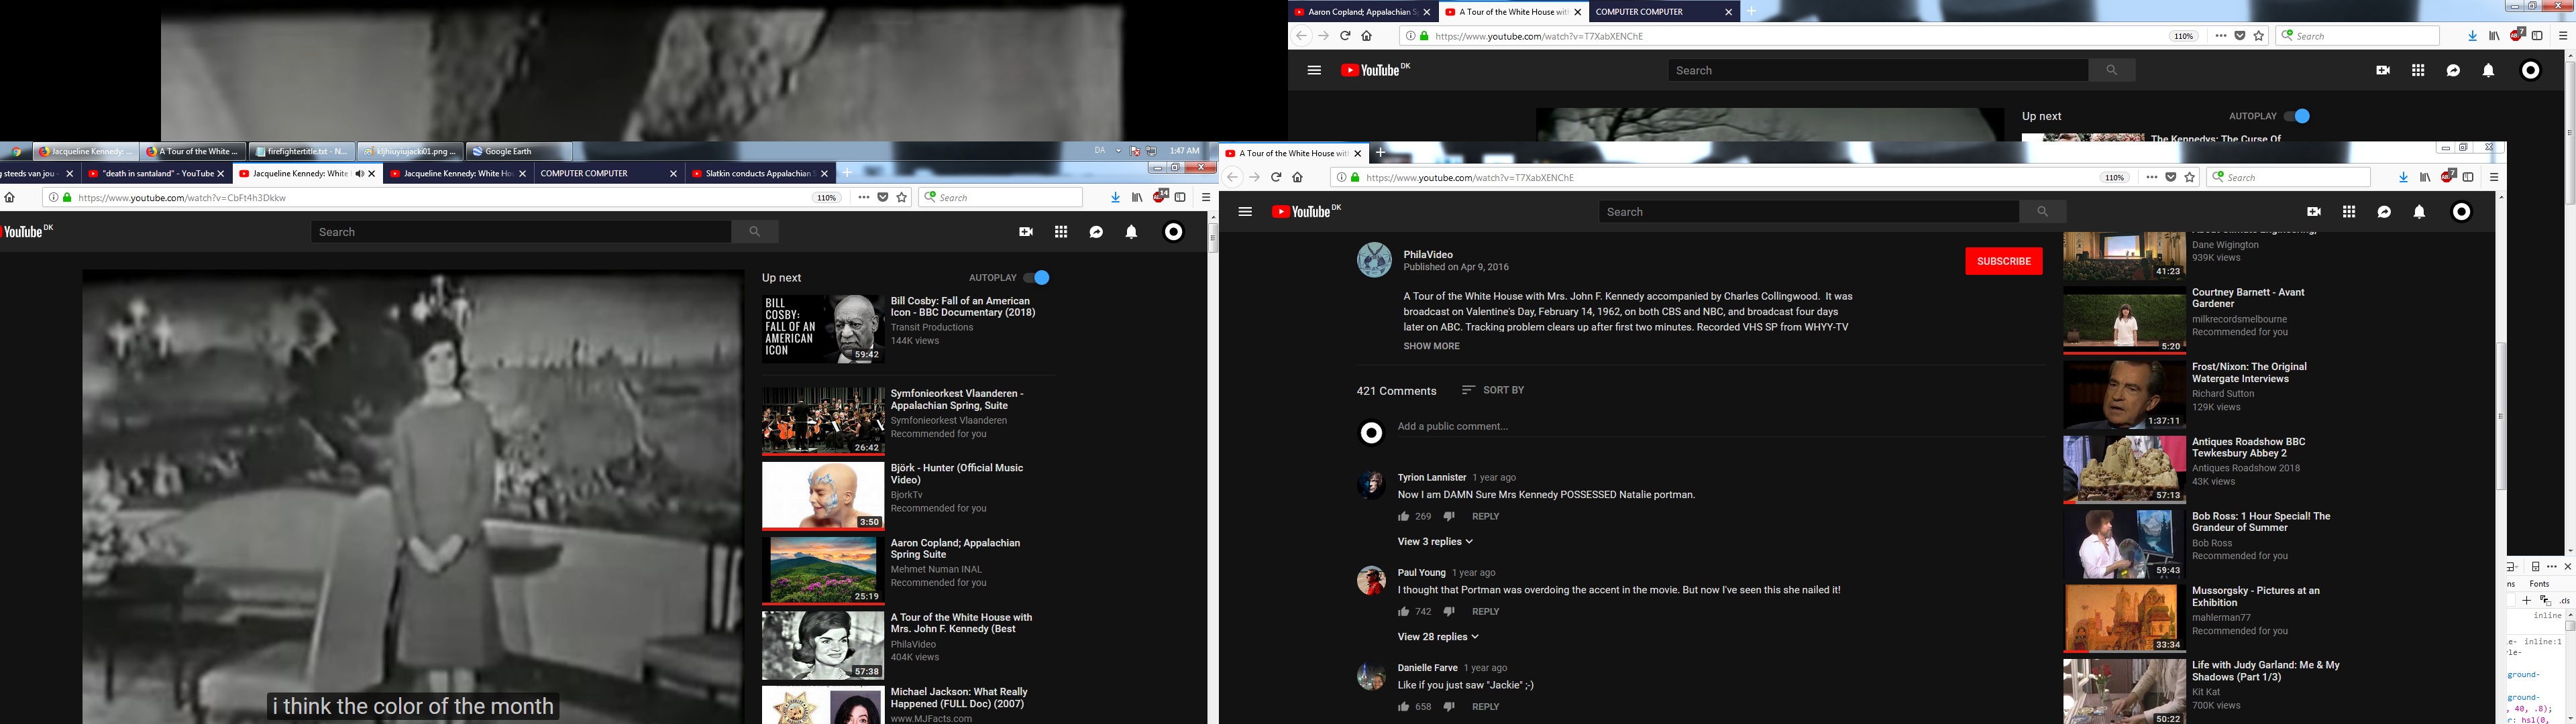This screenshot has width=2576, height=724.
Task: Click the YouTube apps grid icon in left window
Action: (x=1061, y=232)
